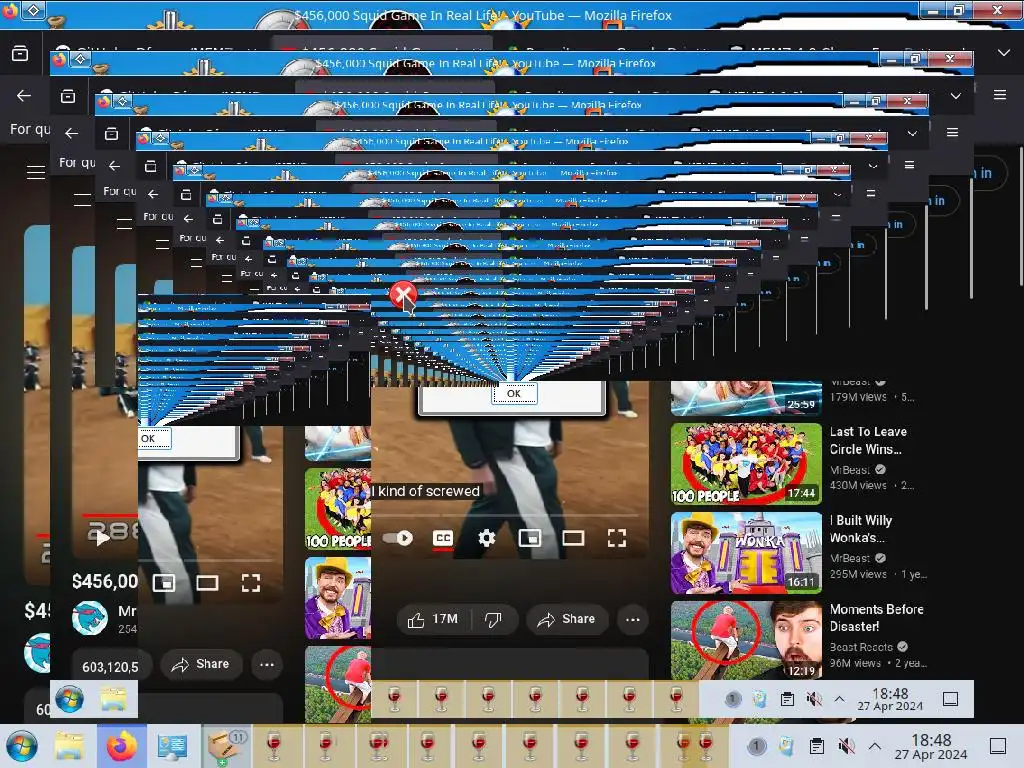1024x768 pixels.
Task: Open the 18:48 clock on bottom taskbar
Action: click(x=931, y=746)
